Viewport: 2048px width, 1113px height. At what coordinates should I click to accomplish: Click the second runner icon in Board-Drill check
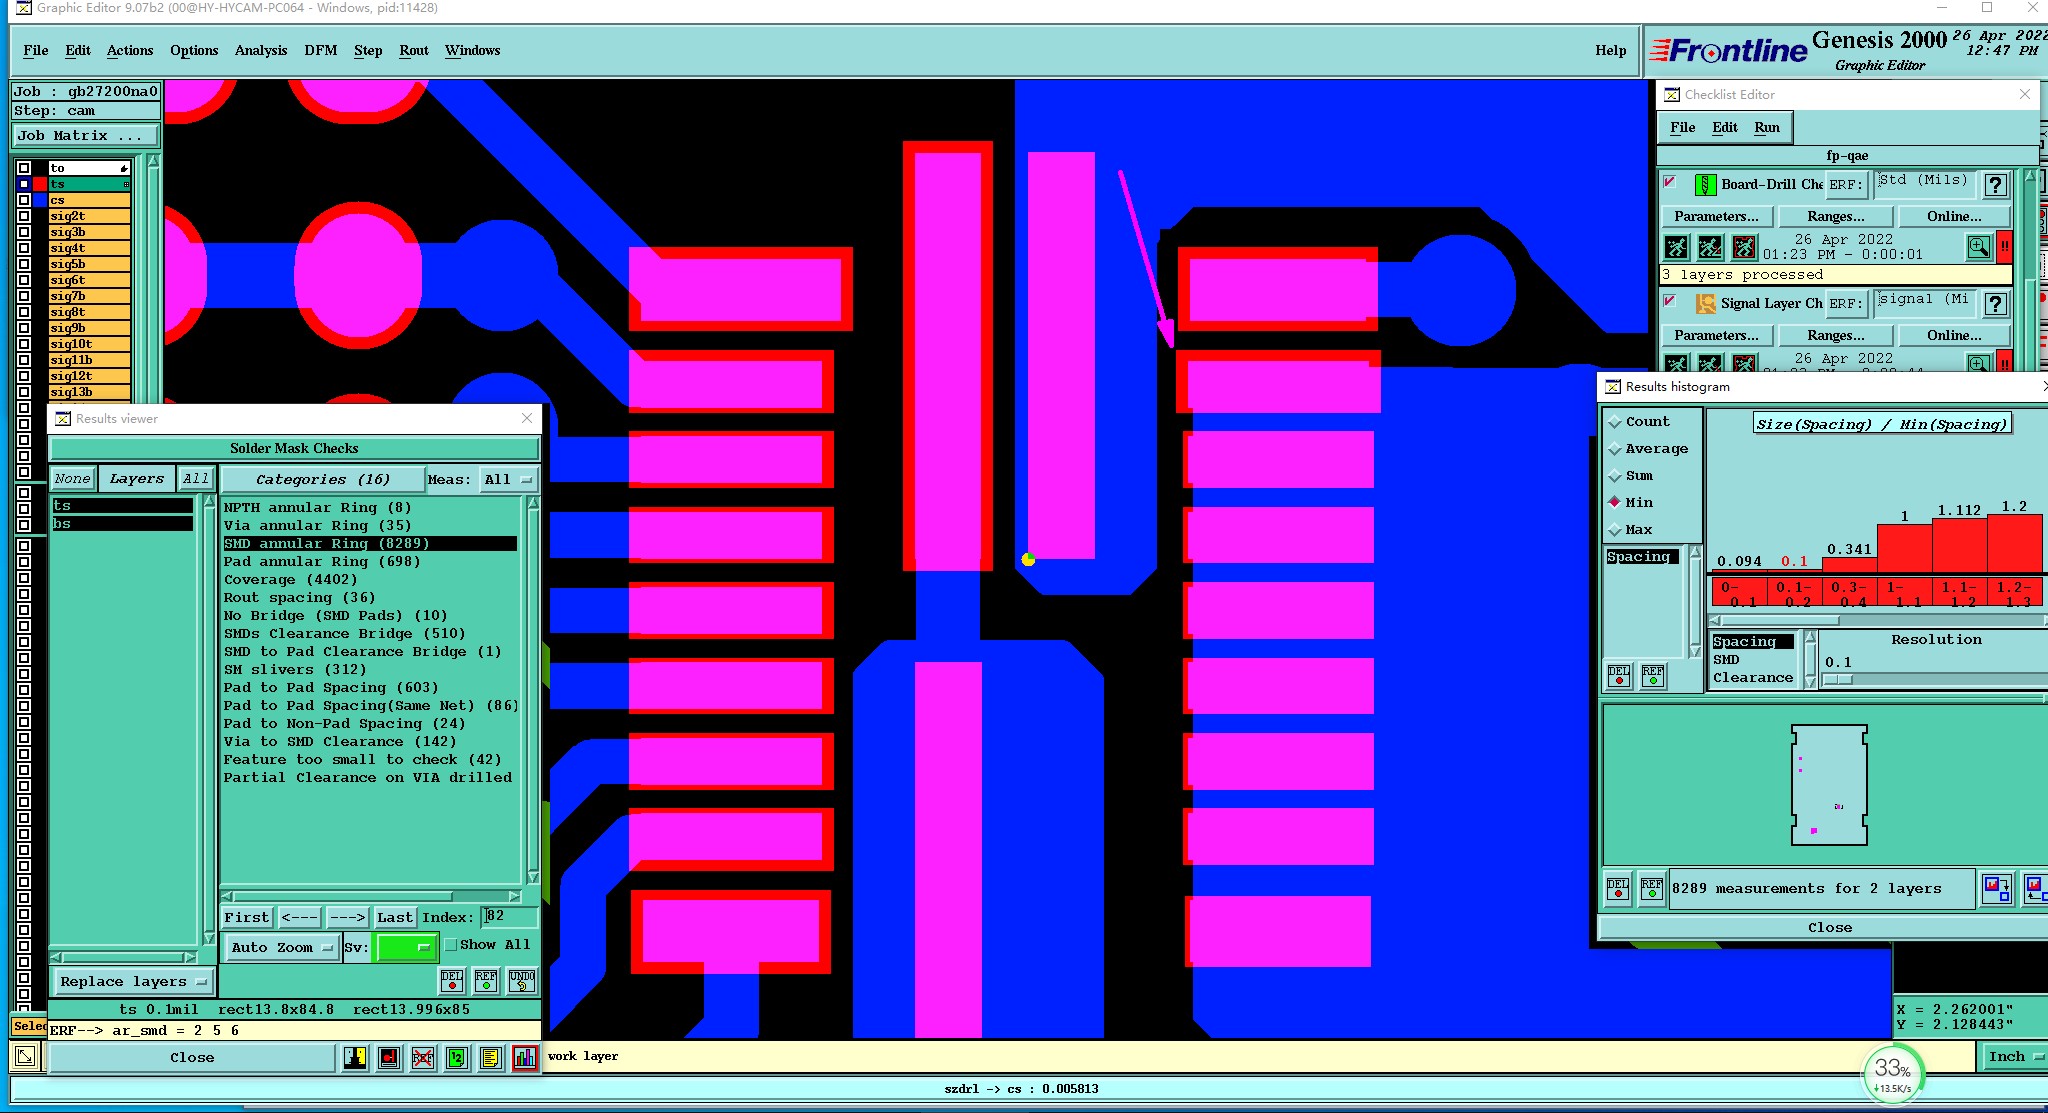click(1710, 247)
